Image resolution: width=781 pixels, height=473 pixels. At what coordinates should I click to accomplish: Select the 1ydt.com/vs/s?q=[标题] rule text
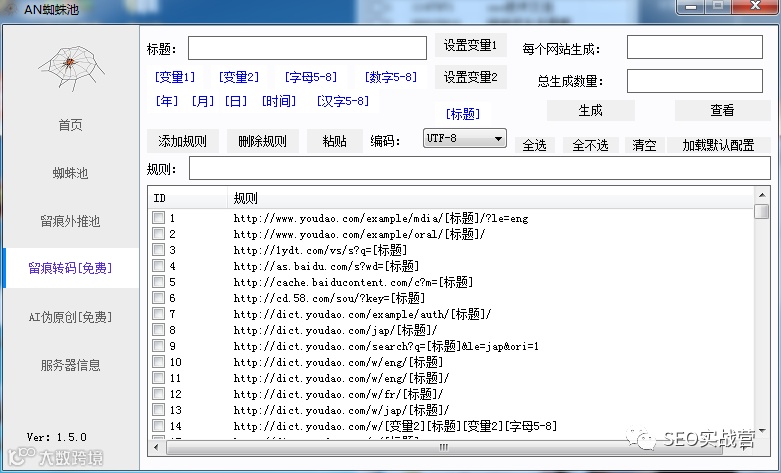click(x=320, y=250)
